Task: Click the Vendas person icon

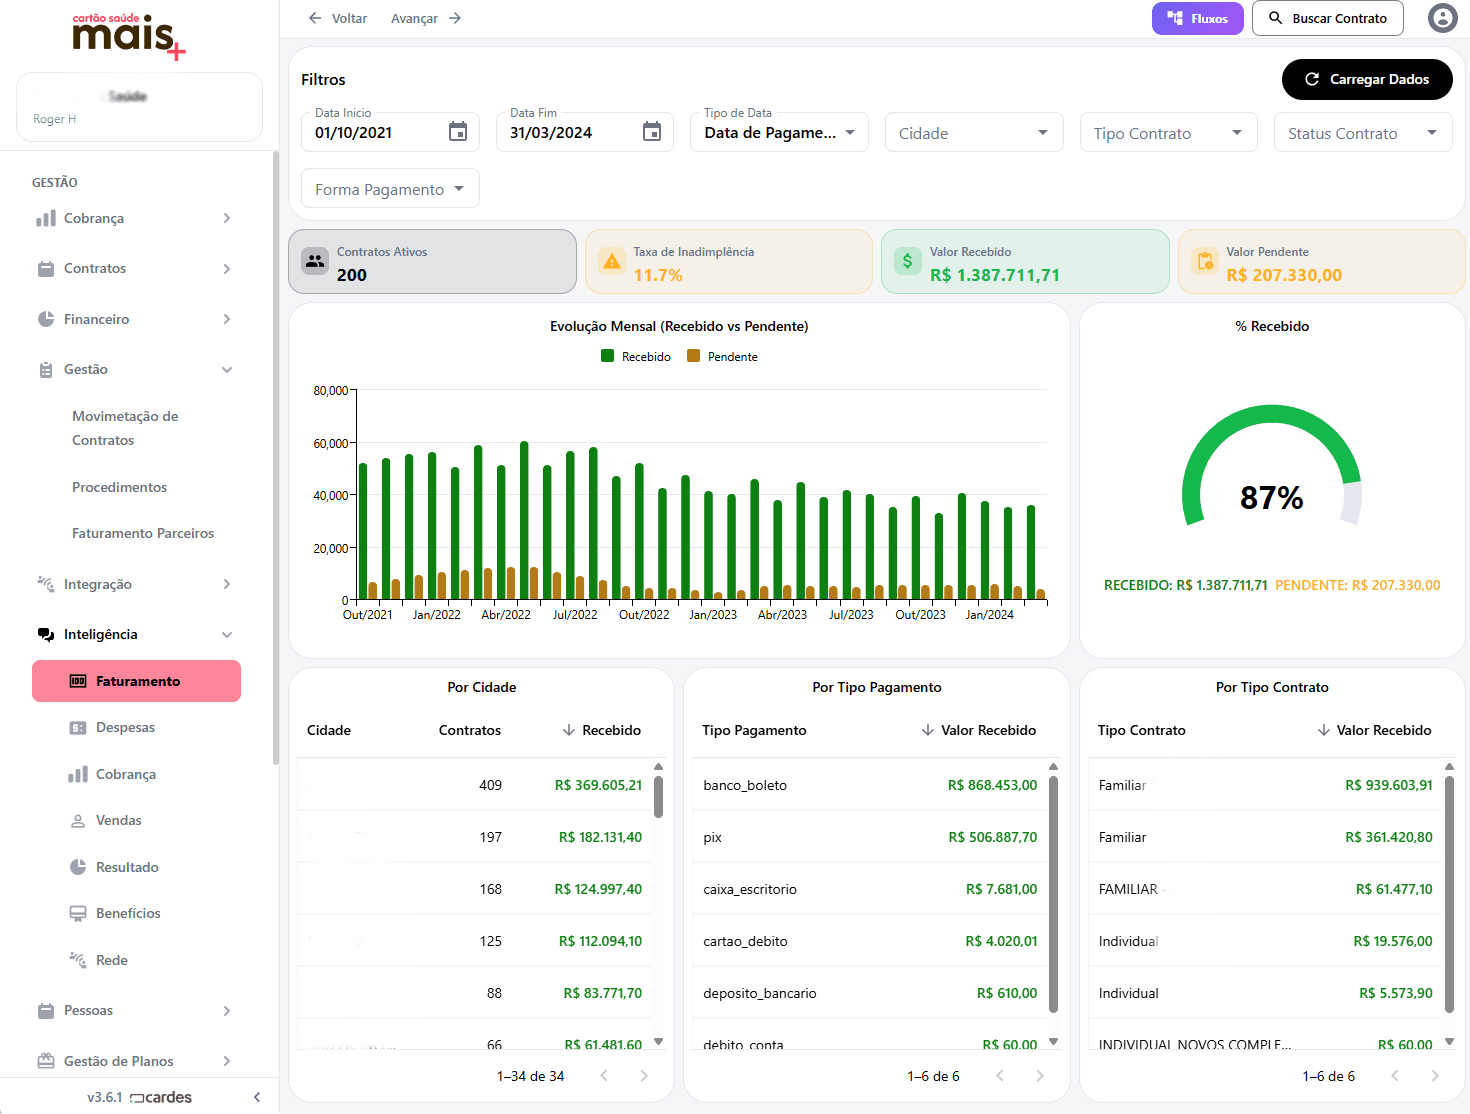Action: pyautogui.click(x=78, y=820)
